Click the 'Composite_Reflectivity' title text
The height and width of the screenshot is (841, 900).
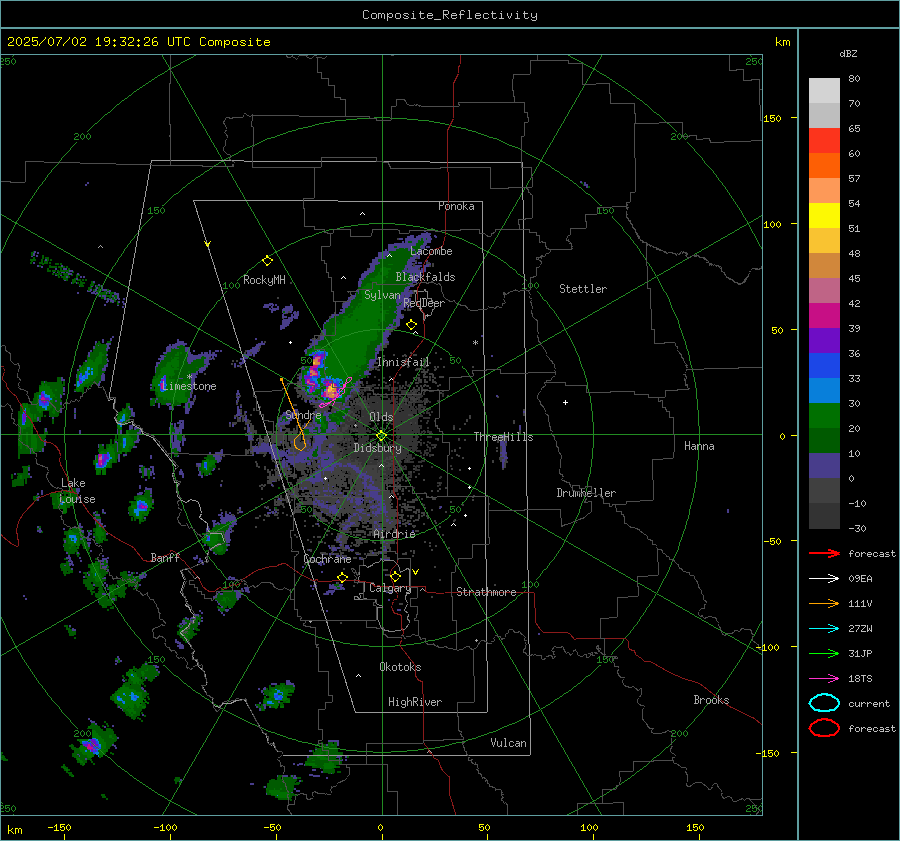point(450,15)
